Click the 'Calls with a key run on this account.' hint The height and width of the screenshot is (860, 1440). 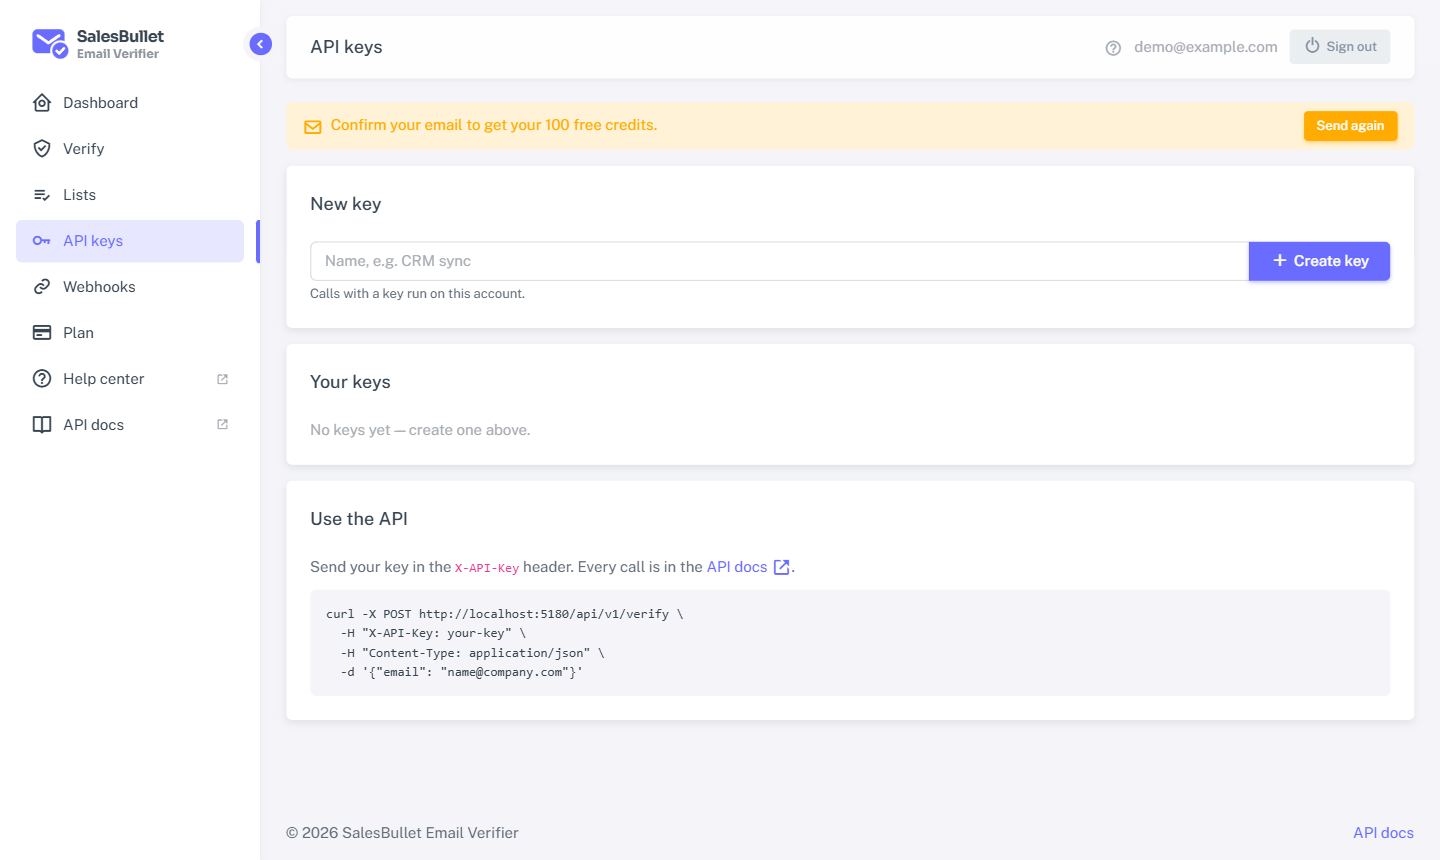[417, 294]
